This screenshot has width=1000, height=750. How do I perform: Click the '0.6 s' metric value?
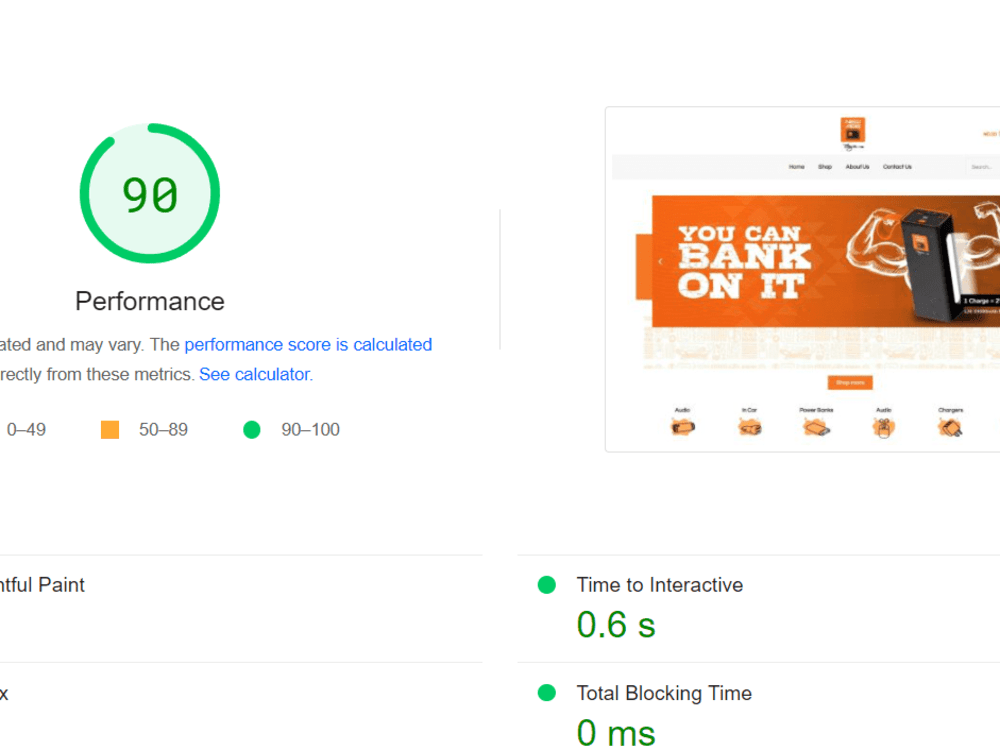point(616,624)
